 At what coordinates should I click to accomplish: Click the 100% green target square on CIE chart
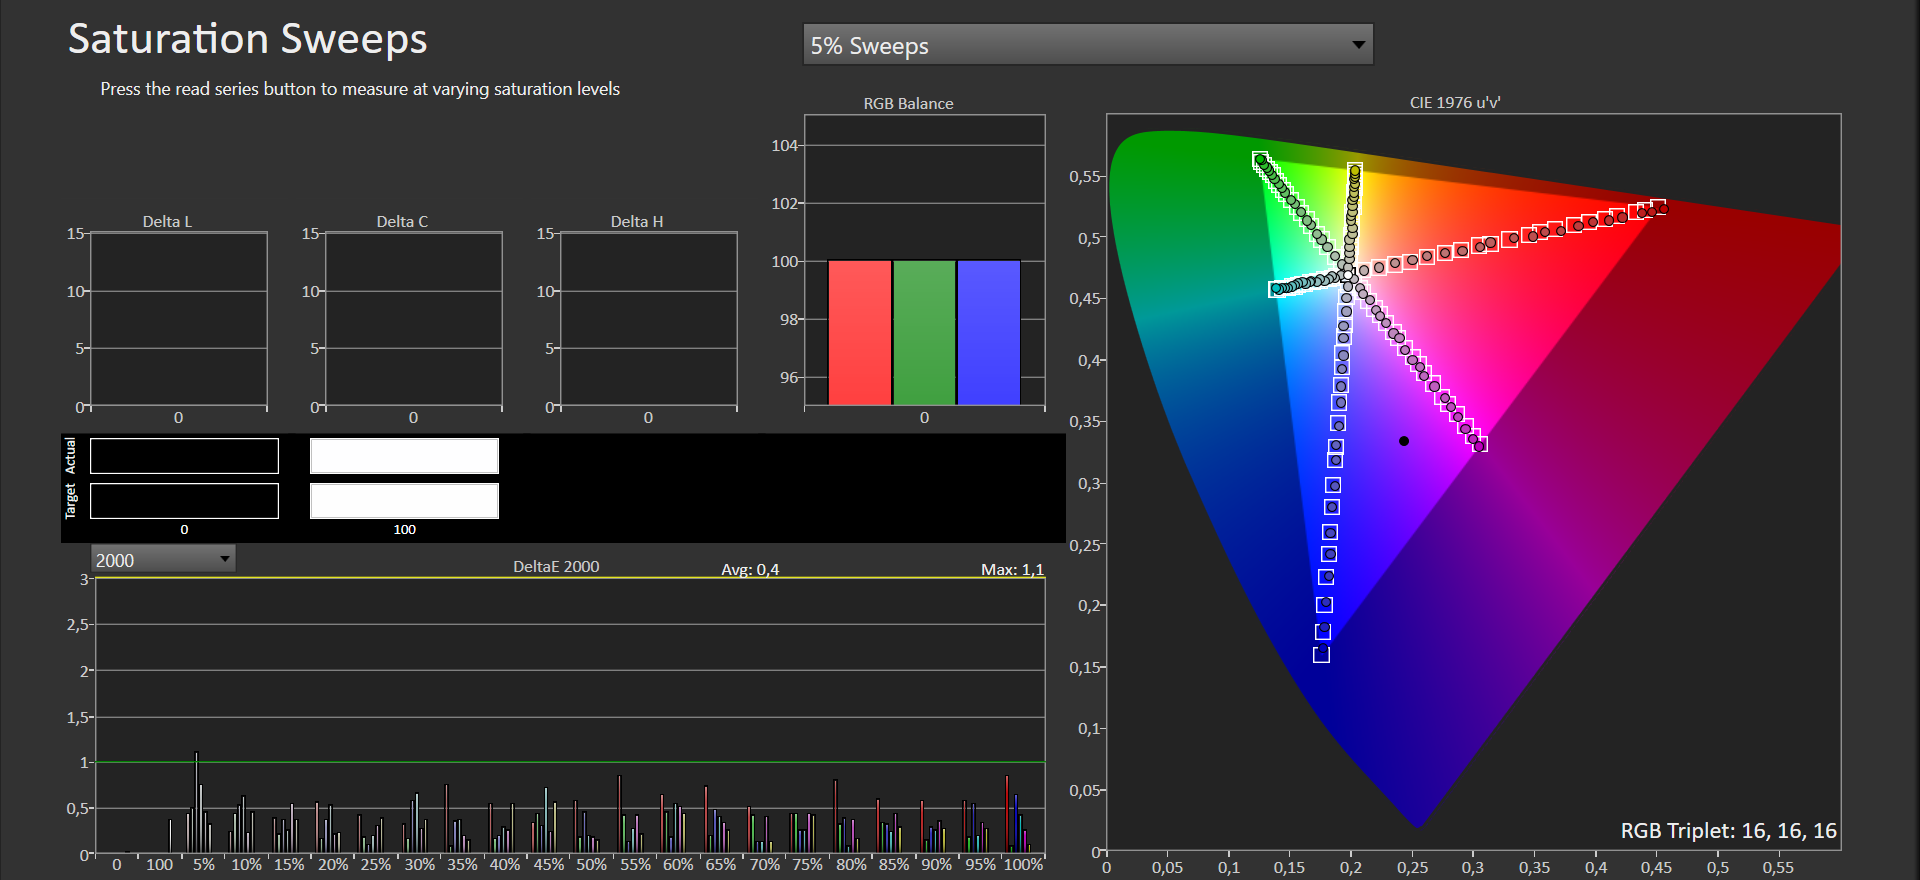(x=1260, y=159)
